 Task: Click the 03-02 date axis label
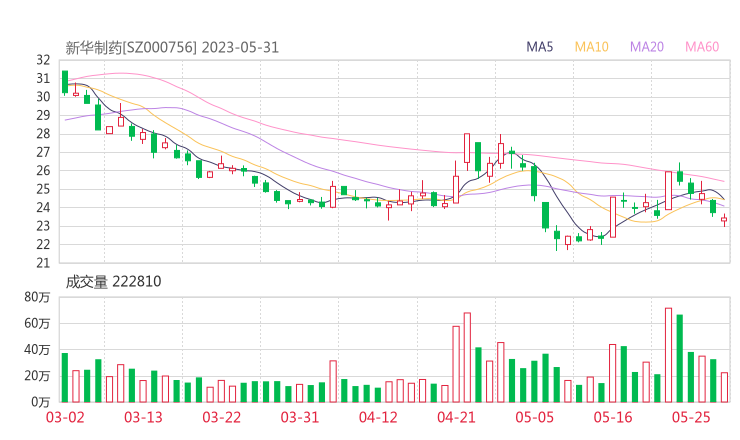point(65,417)
